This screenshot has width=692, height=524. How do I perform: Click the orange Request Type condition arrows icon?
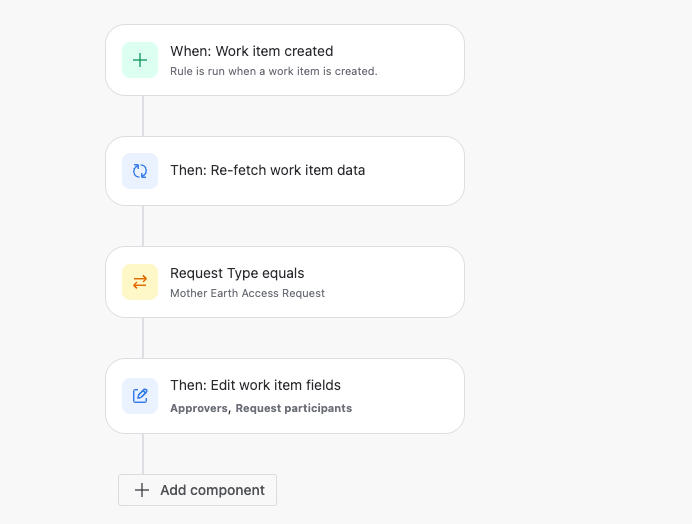[140, 282]
